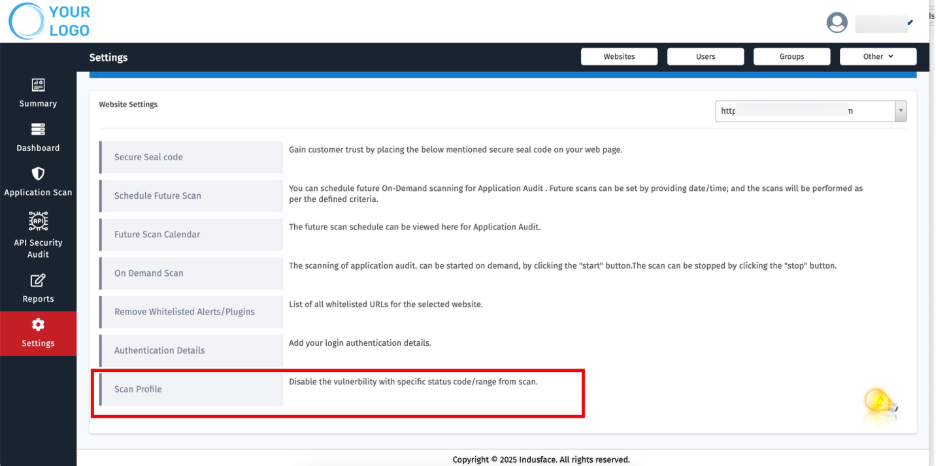Click the Settings page title
The height and width of the screenshot is (466, 936).
[x=108, y=57]
